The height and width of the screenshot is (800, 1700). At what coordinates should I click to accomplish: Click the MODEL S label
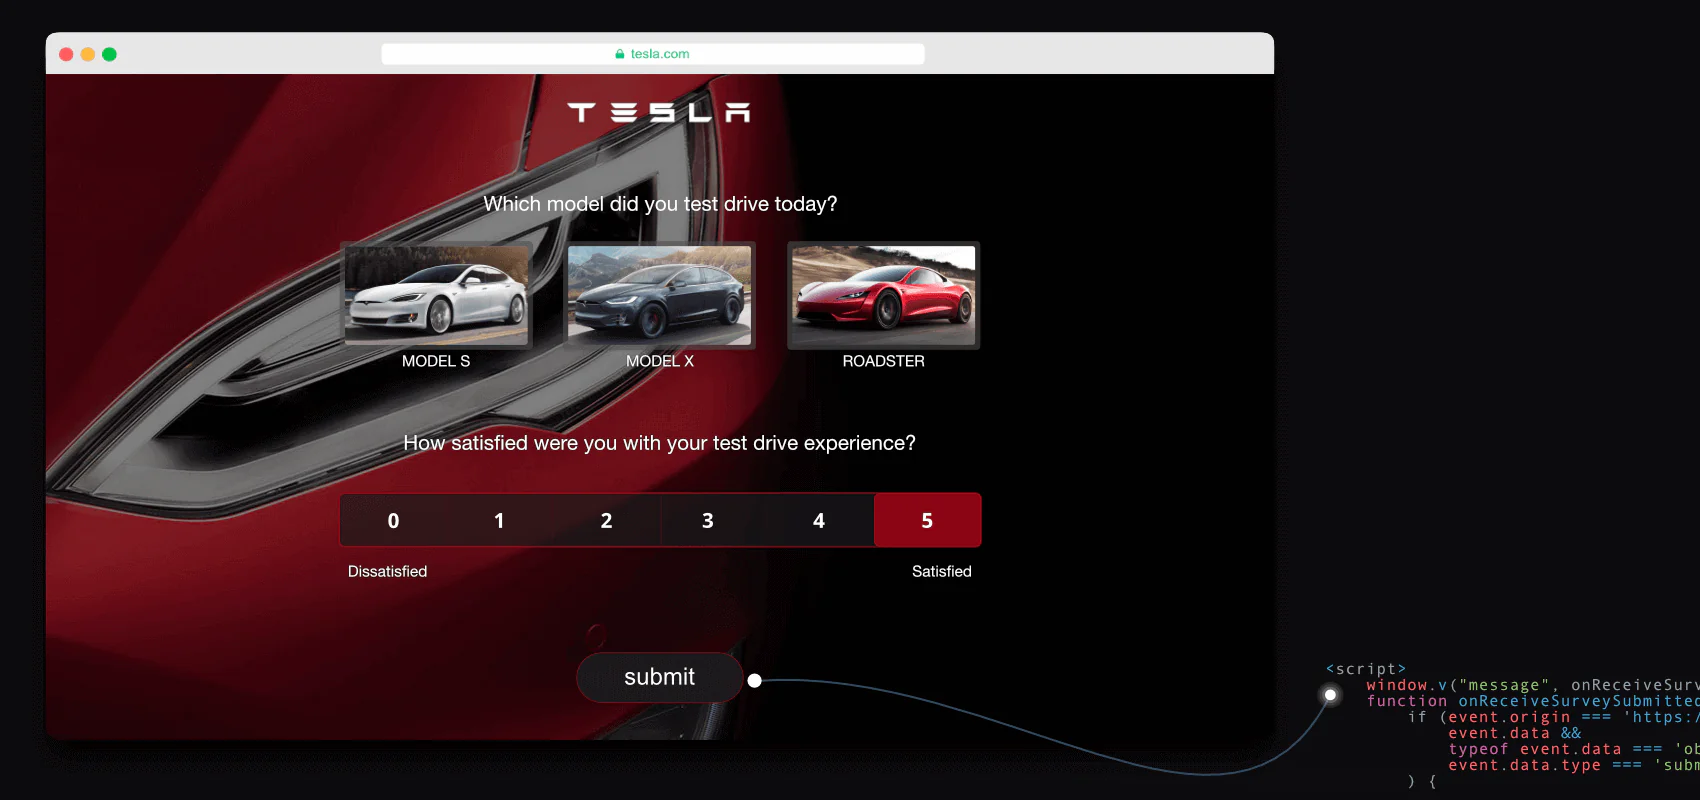436,361
